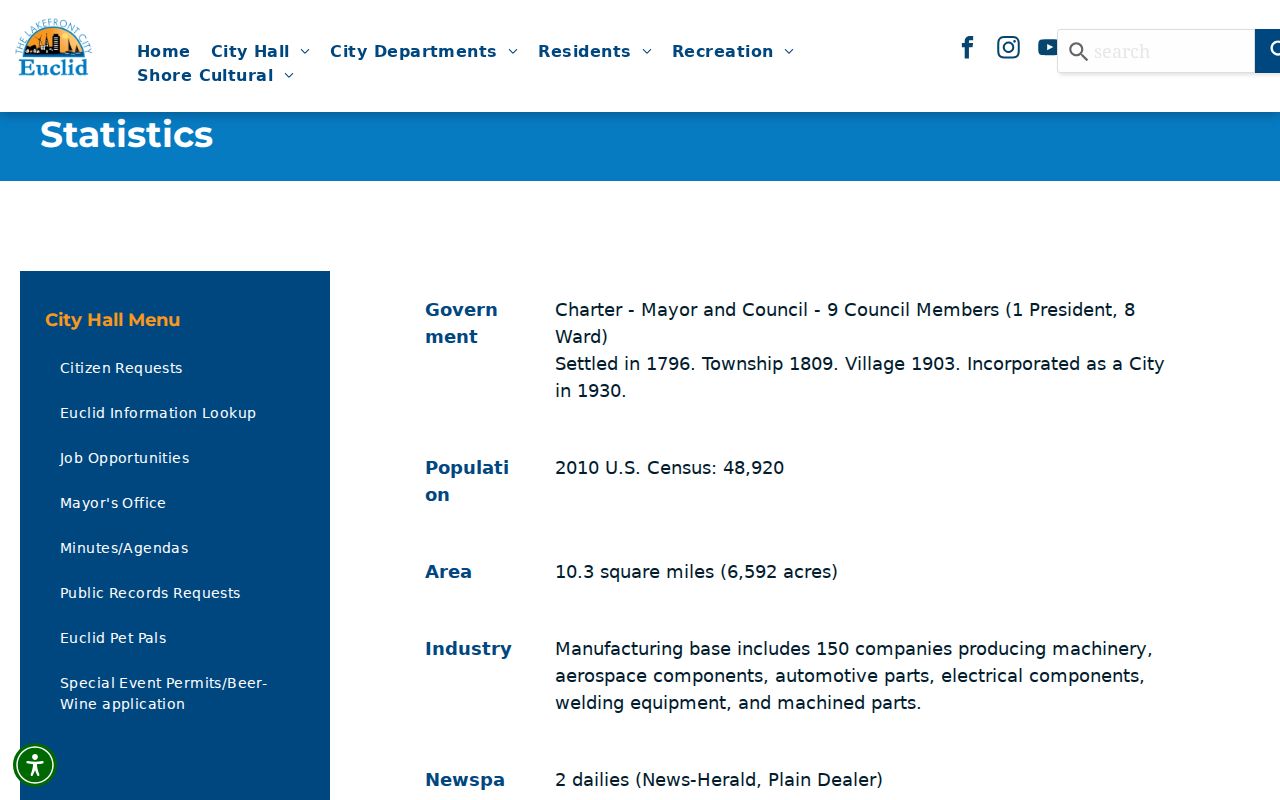
Task: Click the City Hall Menu heading
Action: coord(113,320)
